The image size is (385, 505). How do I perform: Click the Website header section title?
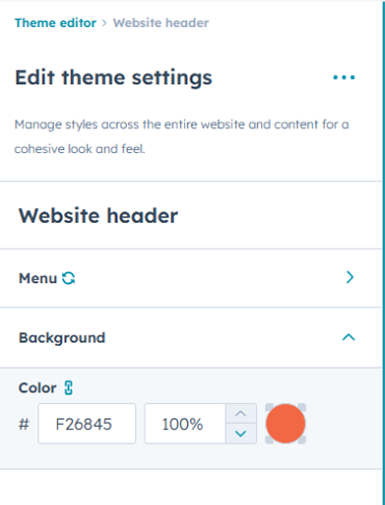point(98,216)
